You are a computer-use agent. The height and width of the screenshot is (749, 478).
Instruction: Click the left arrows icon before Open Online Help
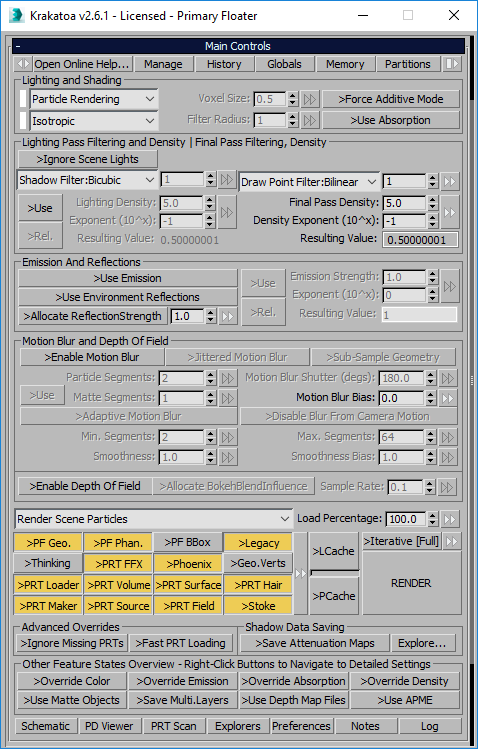(x=23, y=64)
